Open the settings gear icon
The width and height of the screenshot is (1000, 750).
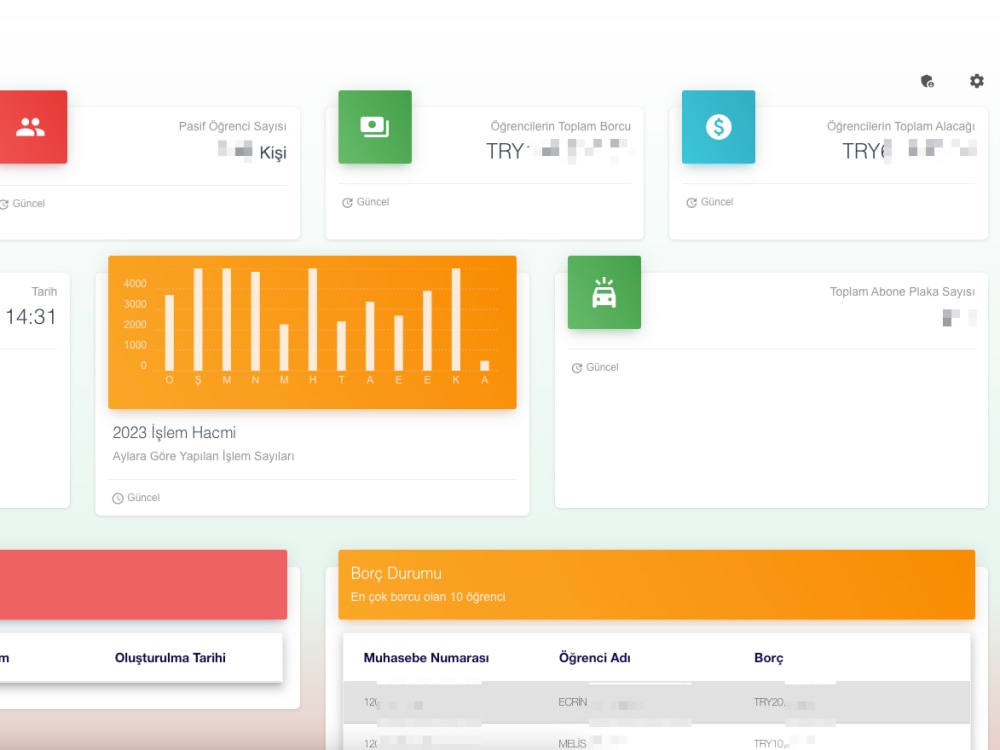coord(976,81)
